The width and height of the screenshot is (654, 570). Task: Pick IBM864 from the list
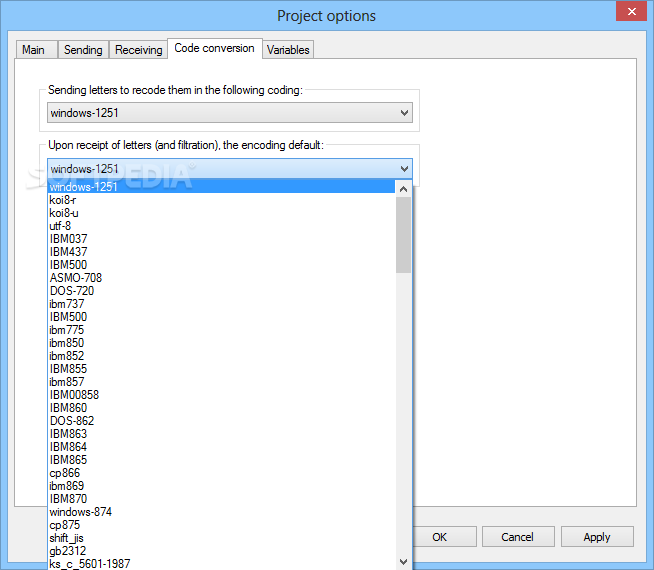[221, 447]
